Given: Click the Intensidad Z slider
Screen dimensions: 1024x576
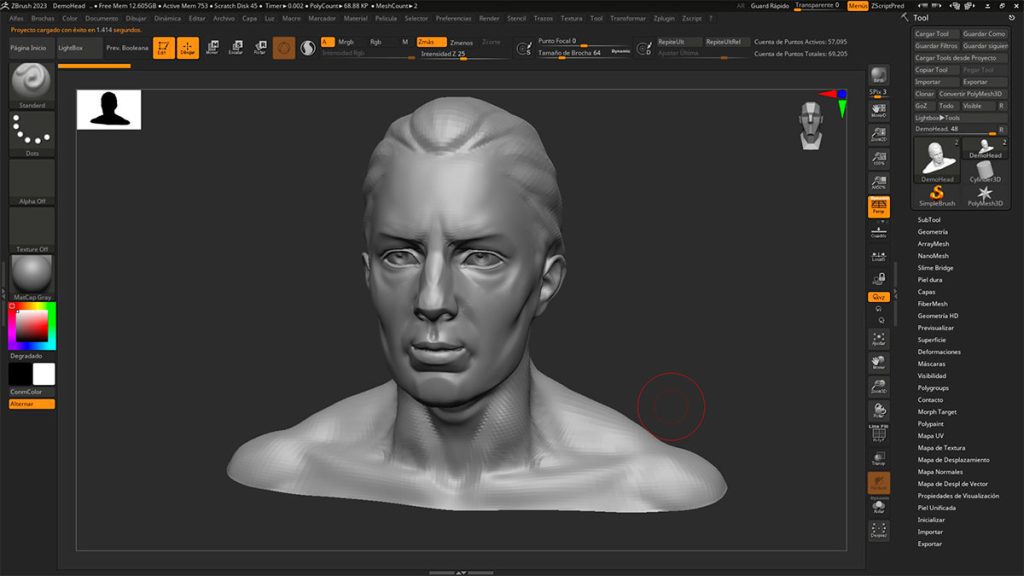Looking at the screenshot, I should [464, 54].
